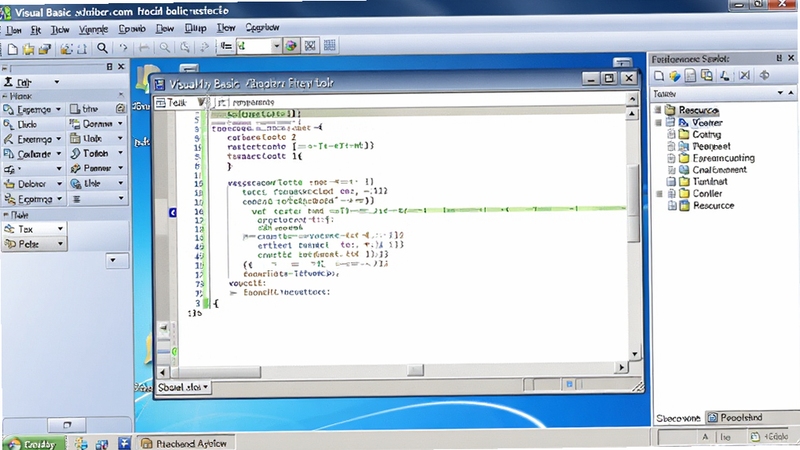Open the 'Ptaebend Aplciew' taskbar window button
This screenshot has height=450, width=800.
(185, 443)
